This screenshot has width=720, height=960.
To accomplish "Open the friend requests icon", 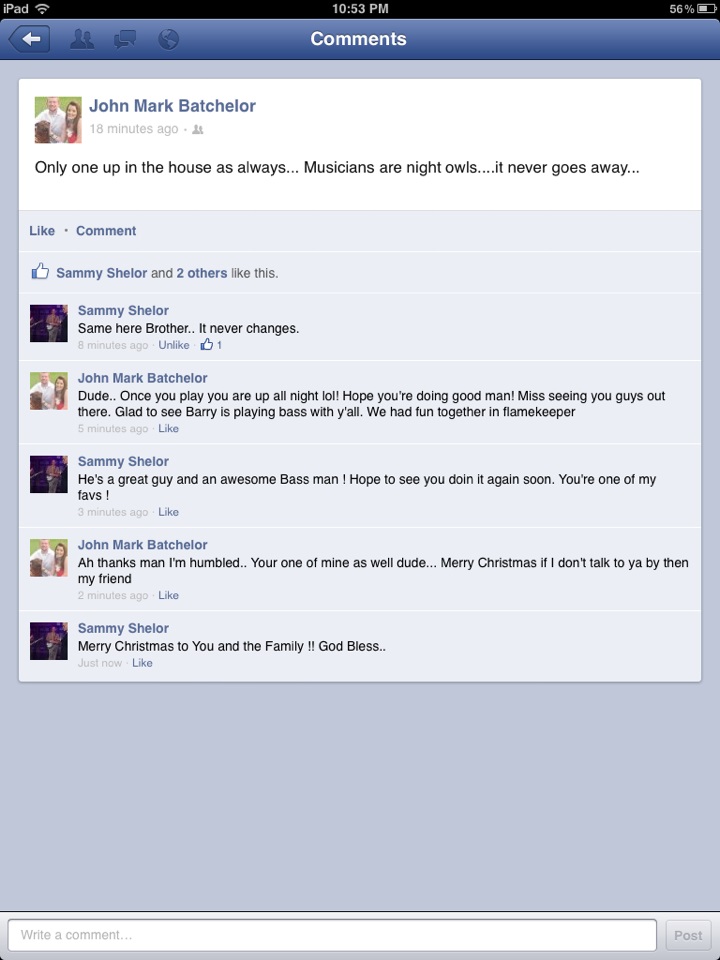I will point(82,39).
